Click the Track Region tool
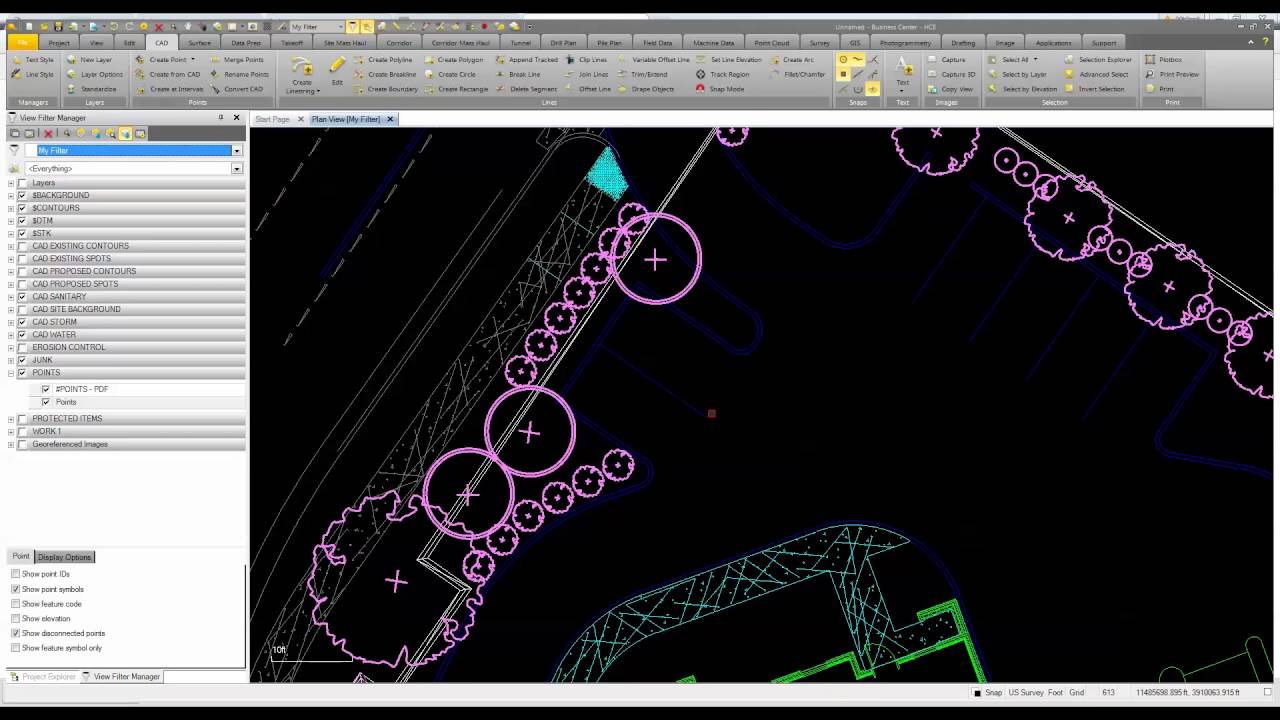Screen dimensions: 1280x720 coord(722,74)
